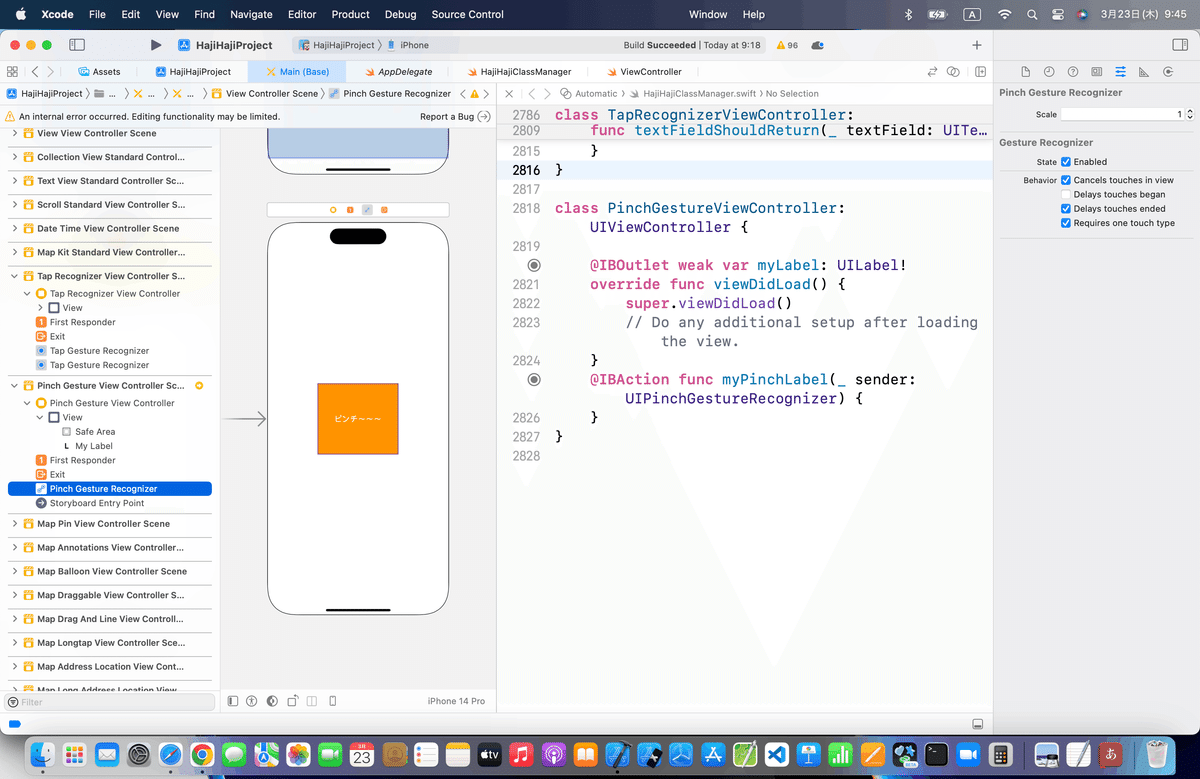The width and height of the screenshot is (1200, 779).
Task: Click the add library plus button
Action: (977, 45)
